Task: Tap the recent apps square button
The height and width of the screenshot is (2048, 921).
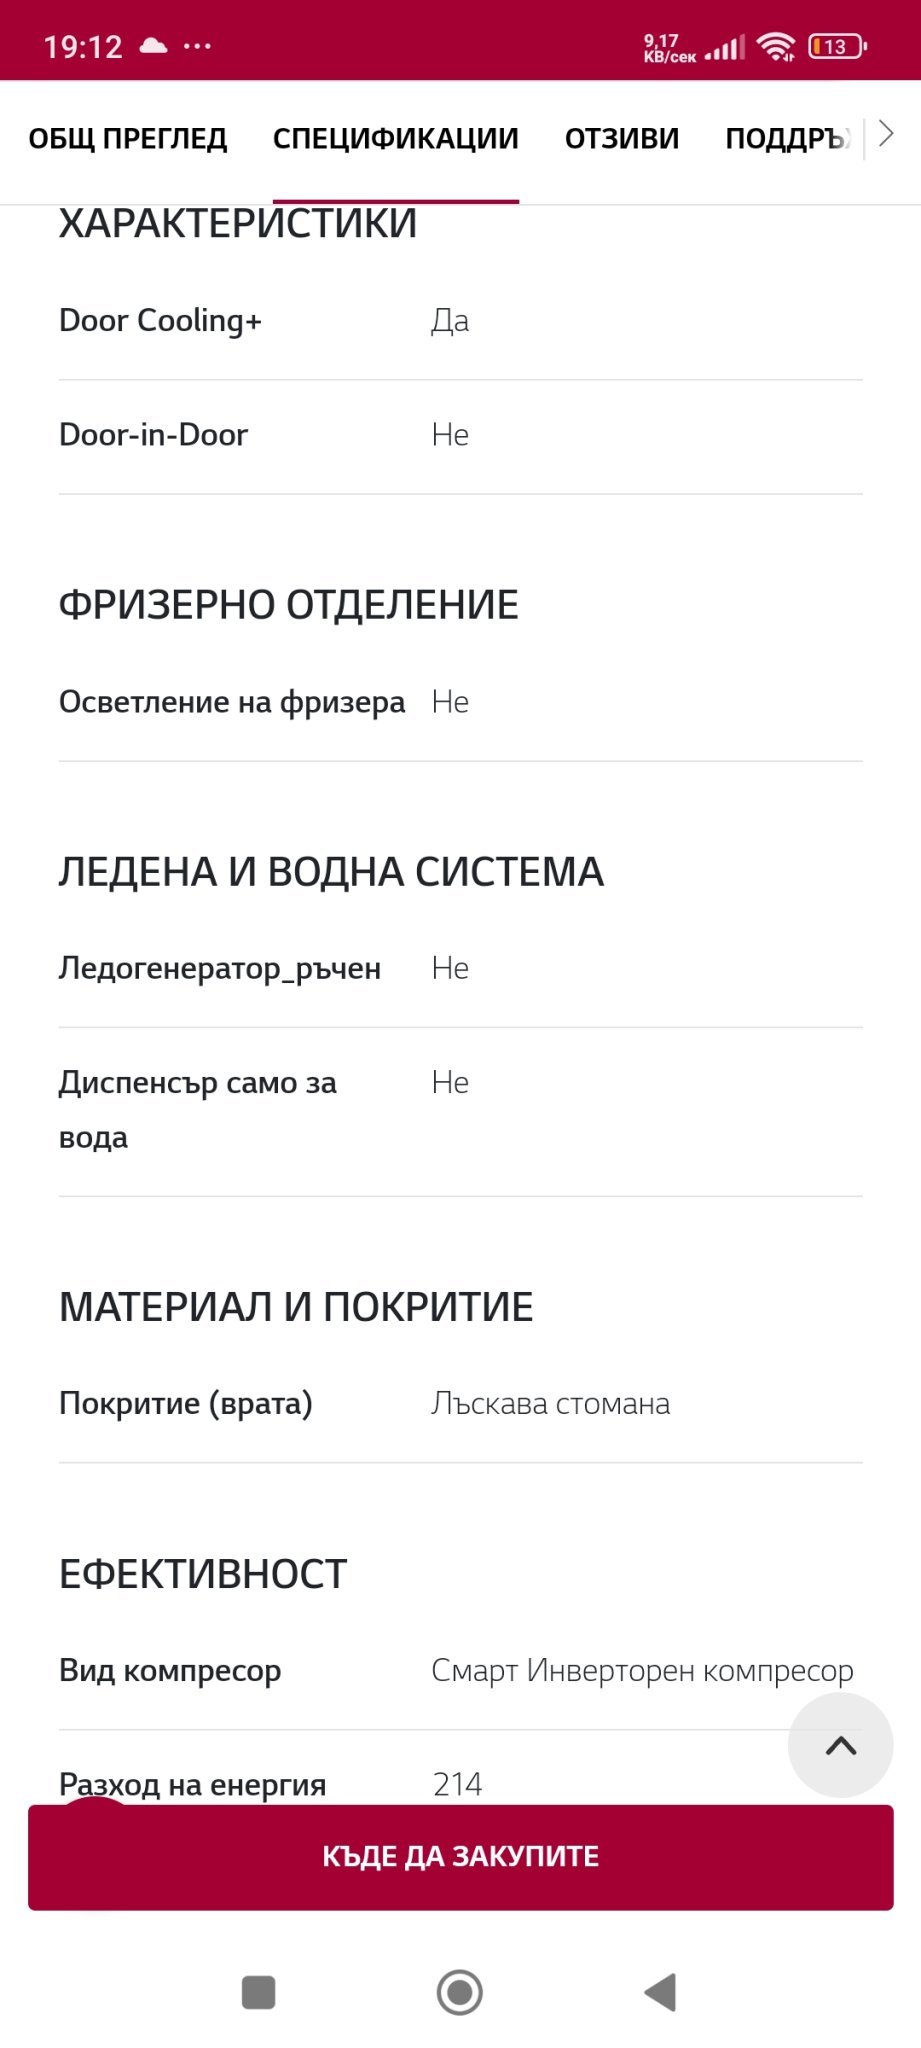Action: (259, 1992)
